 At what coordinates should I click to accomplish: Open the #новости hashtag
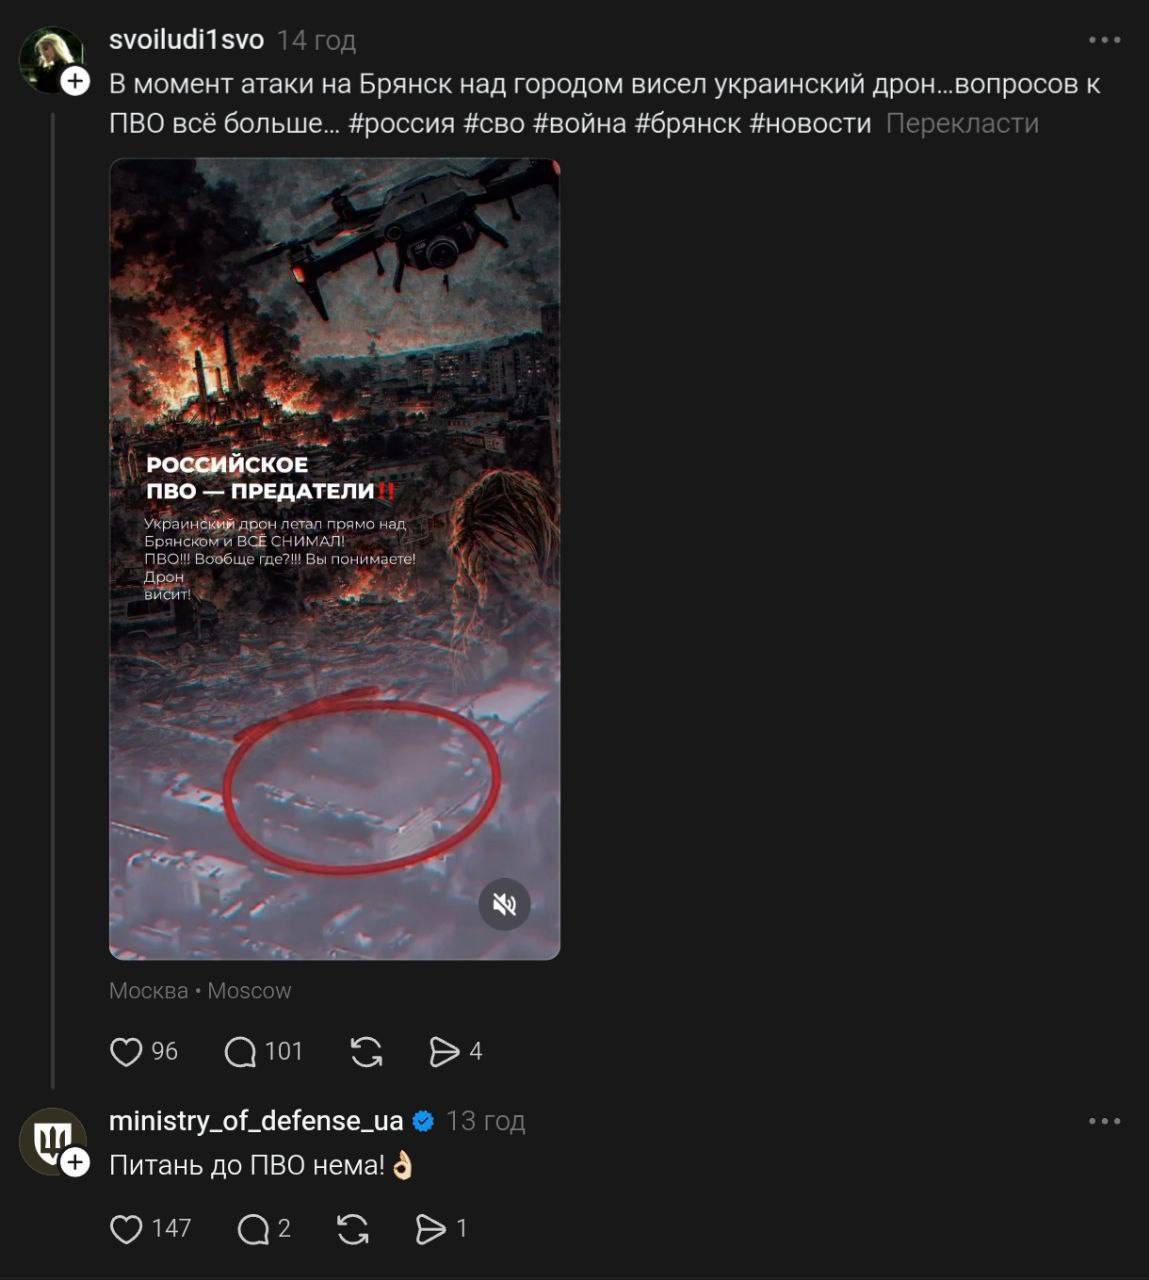(x=810, y=124)
